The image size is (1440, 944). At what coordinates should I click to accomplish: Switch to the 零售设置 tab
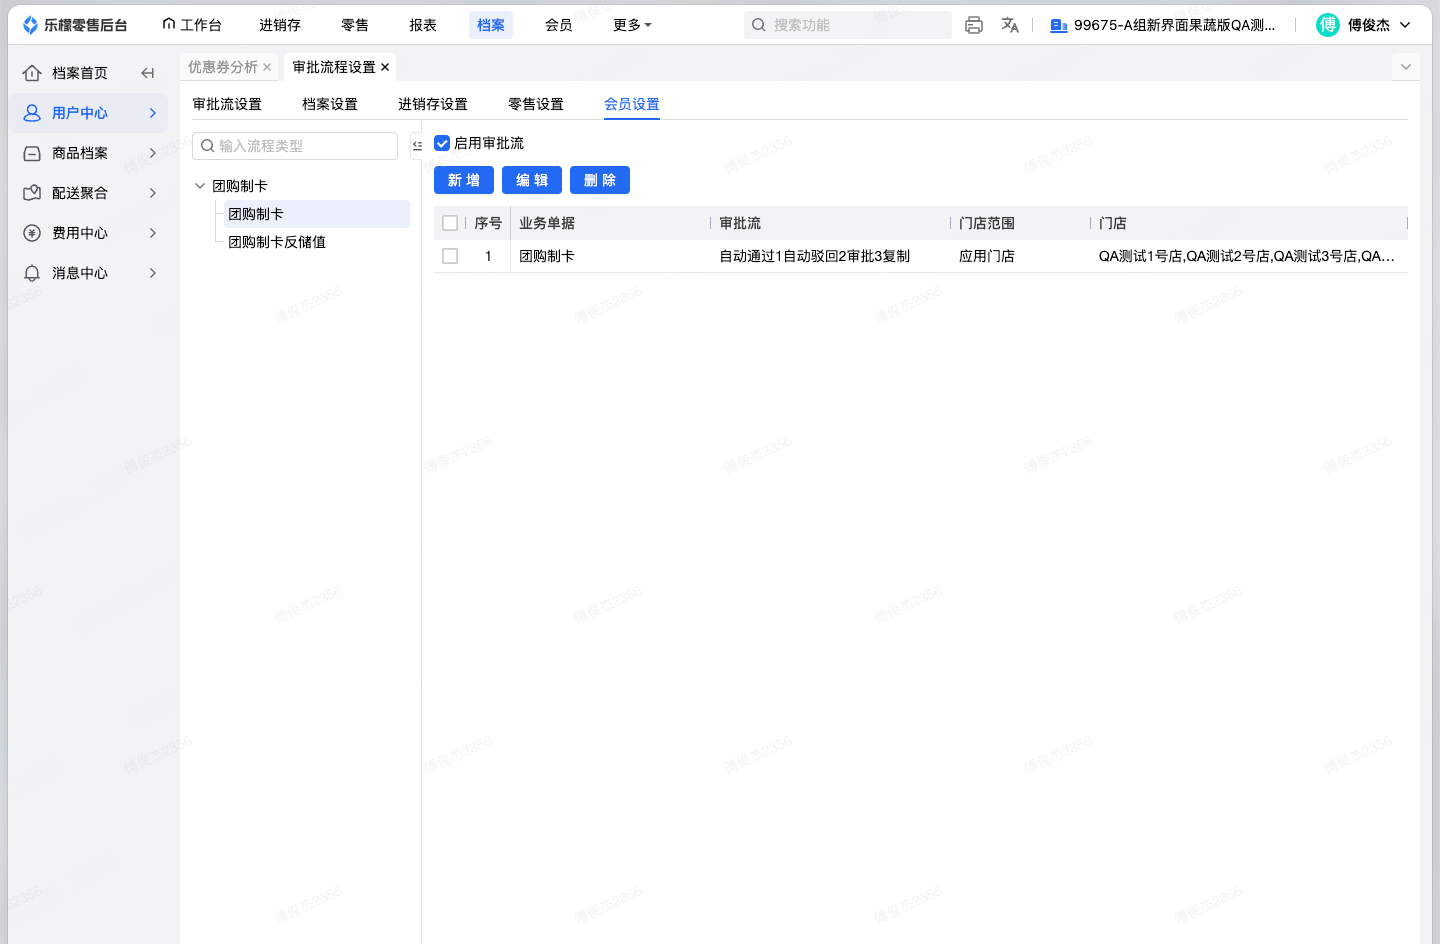(536, 104)
